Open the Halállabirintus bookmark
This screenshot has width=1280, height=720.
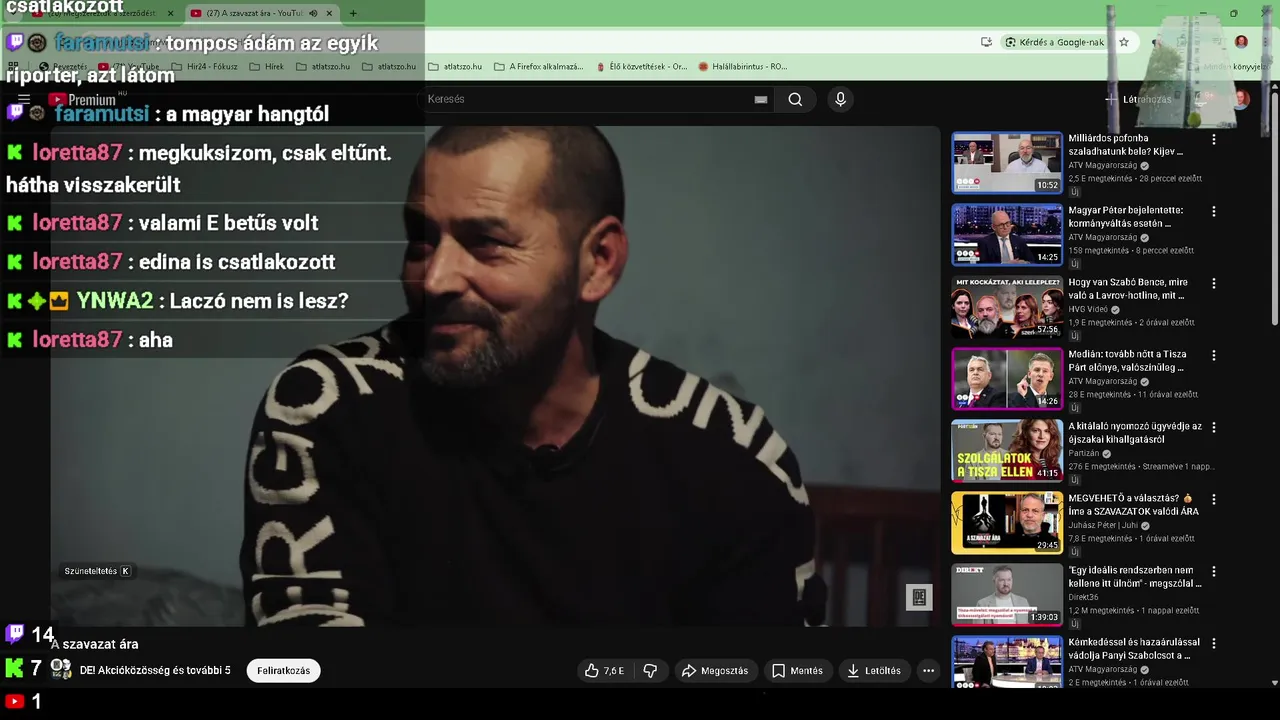tap(743, 67)
